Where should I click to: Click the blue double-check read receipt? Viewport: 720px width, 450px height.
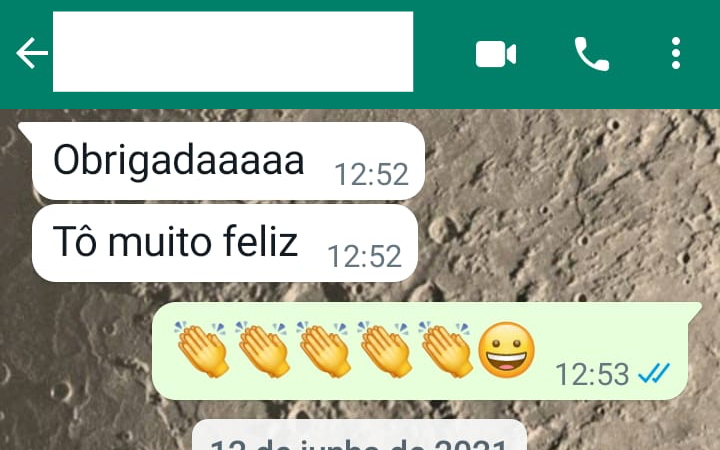654,373
